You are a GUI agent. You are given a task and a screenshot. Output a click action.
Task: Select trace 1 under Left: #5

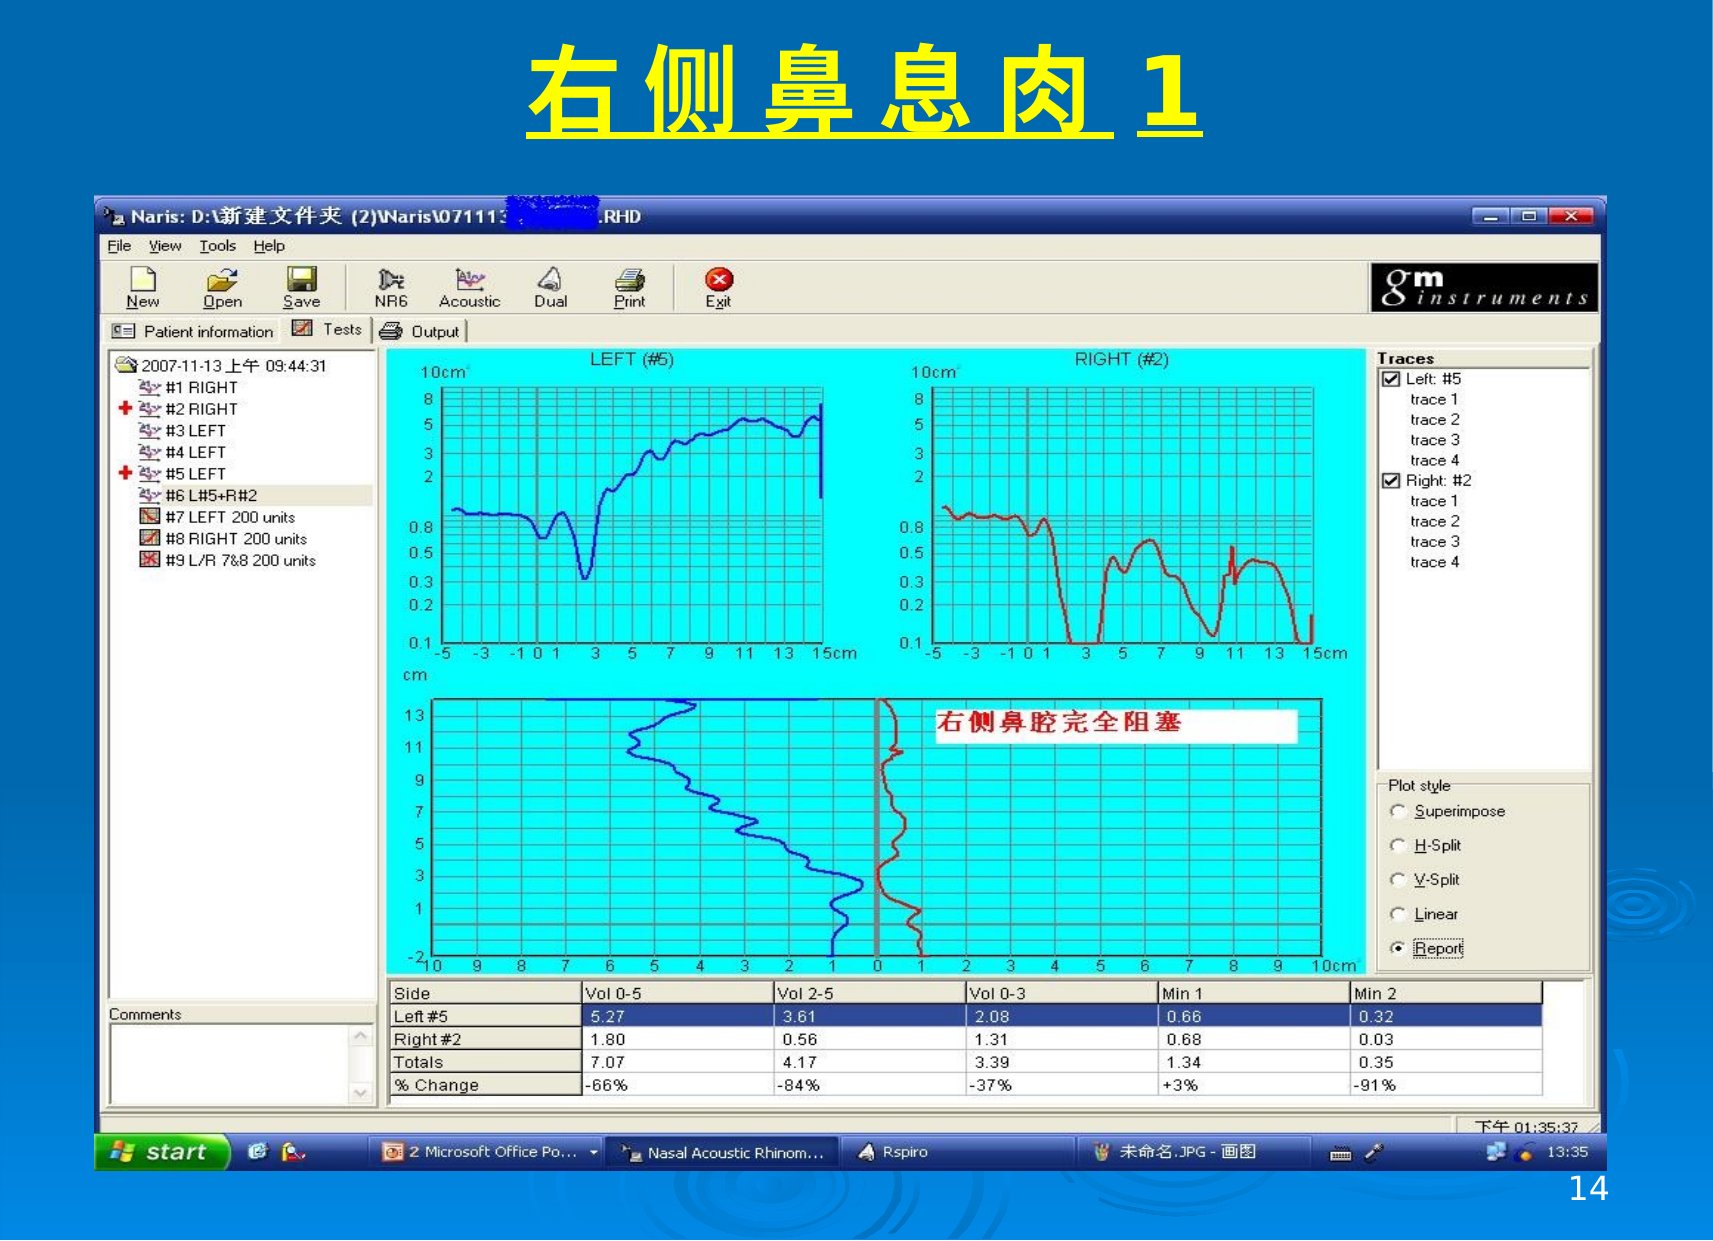(1434, 399)
